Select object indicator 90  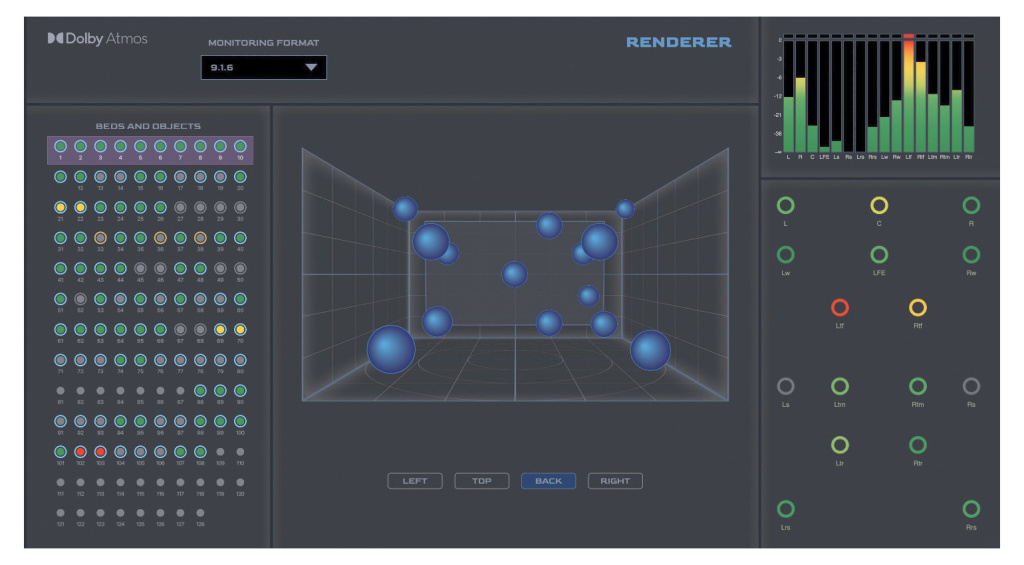tap(240, 391)
